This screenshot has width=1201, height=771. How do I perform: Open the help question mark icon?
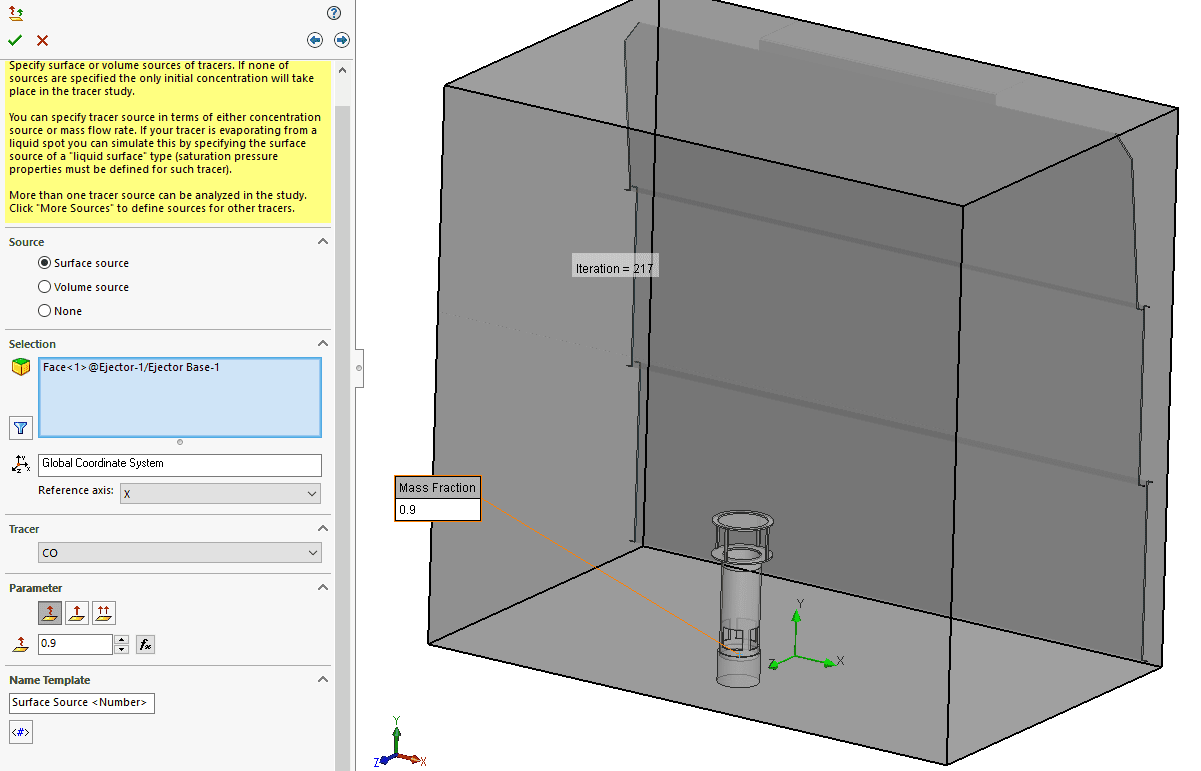tap(334, 13)
